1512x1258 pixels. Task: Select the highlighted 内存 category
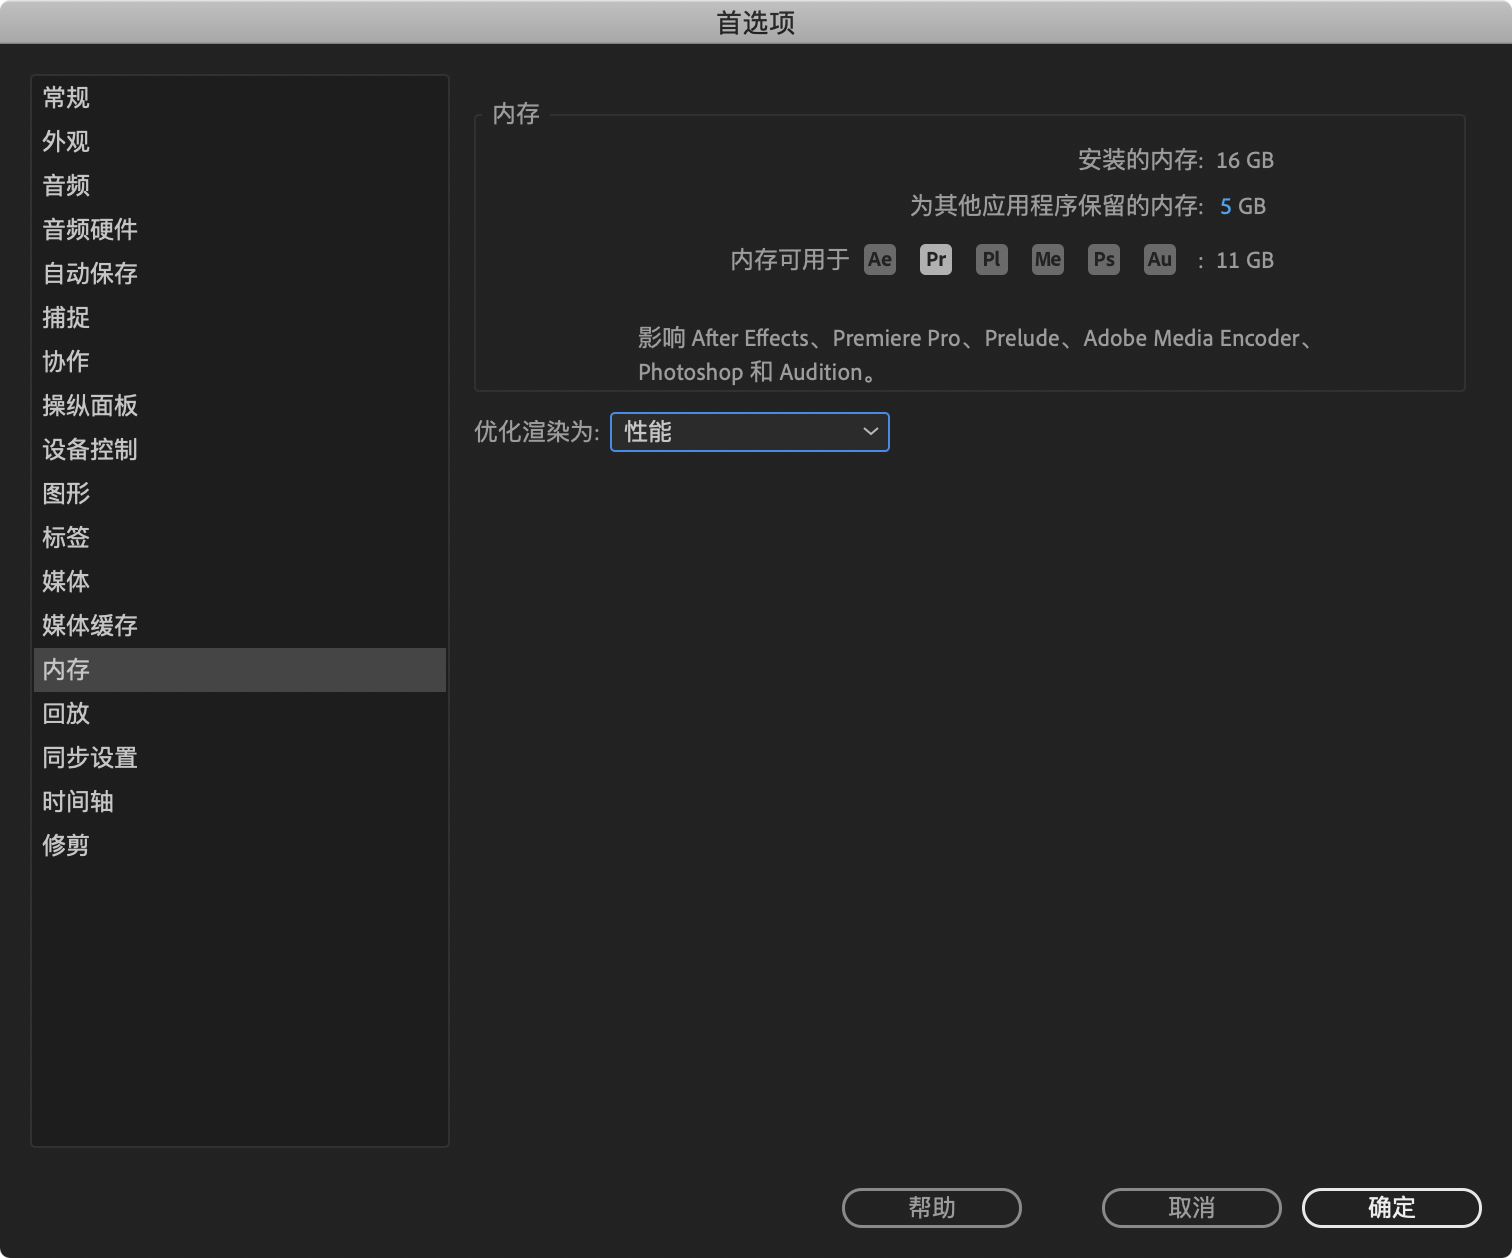[240, 670]
